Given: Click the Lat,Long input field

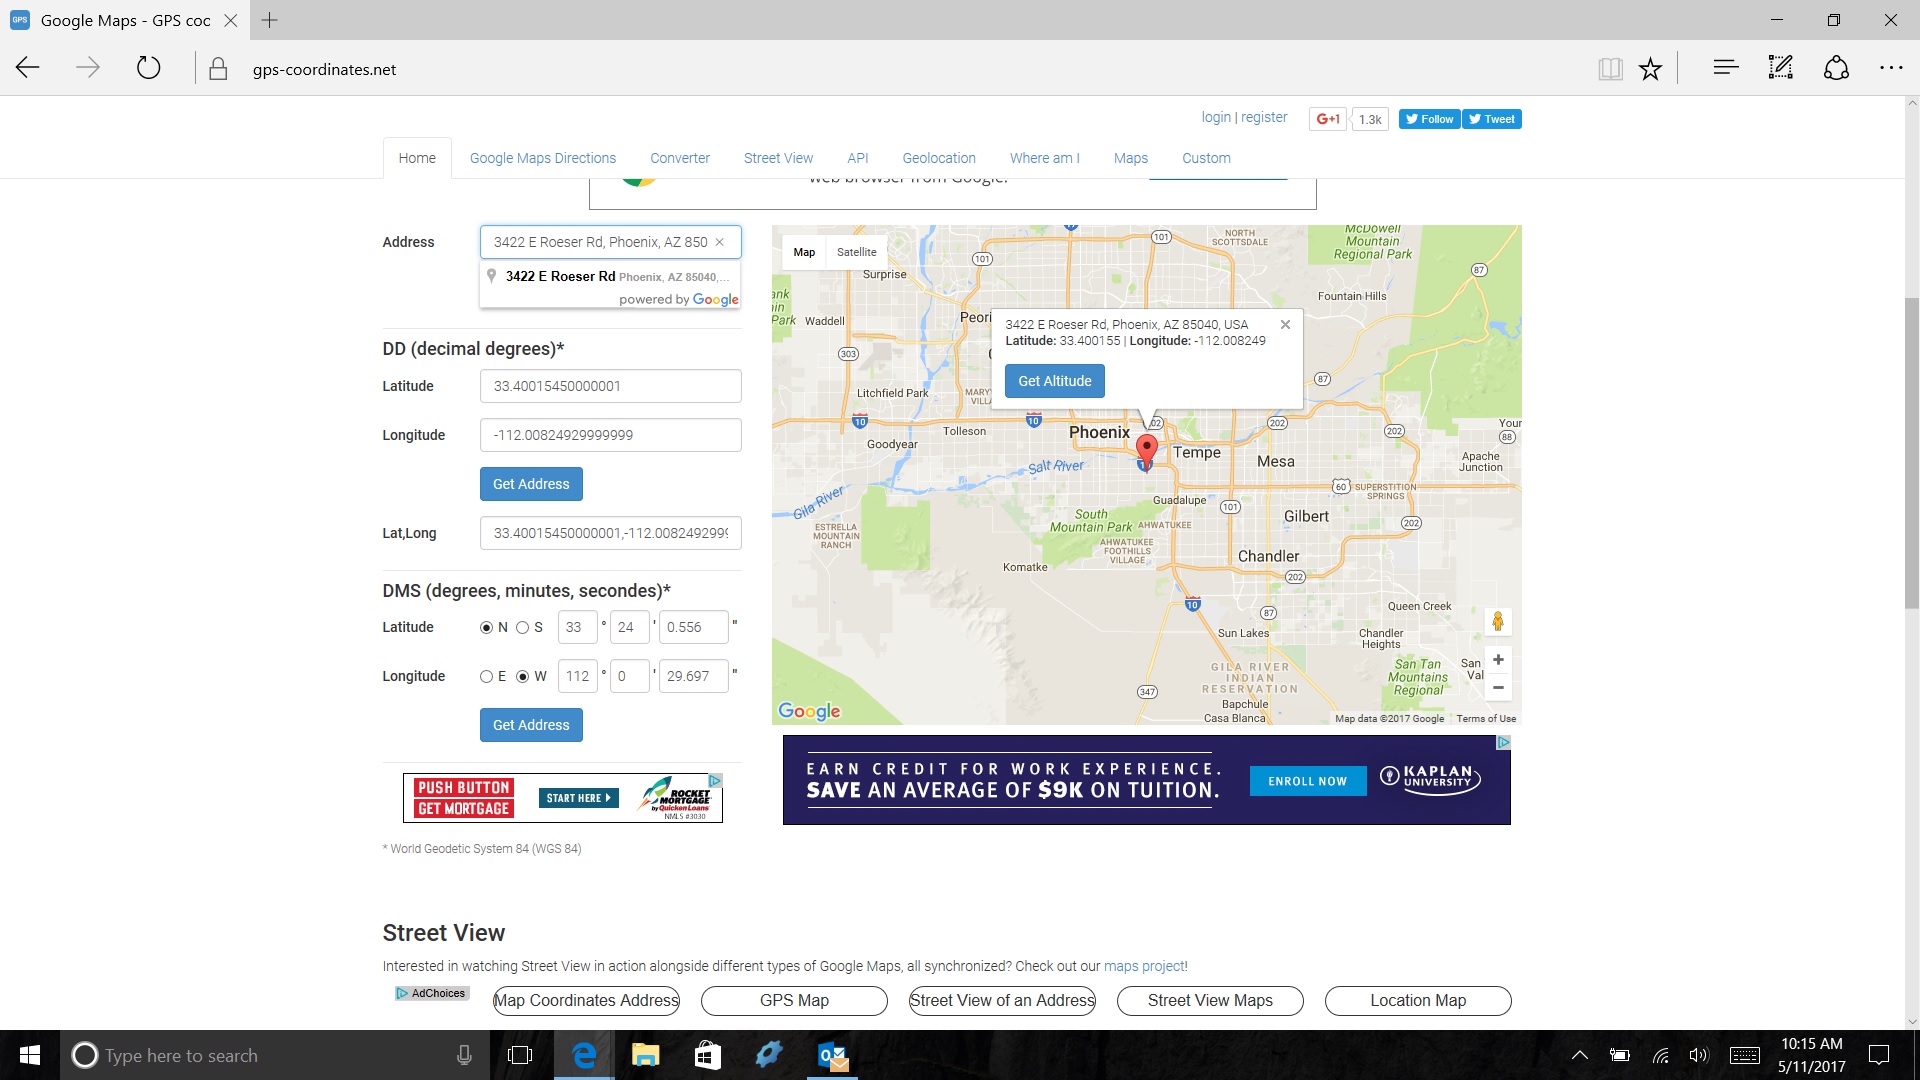Looking at the screenshot, I should (x=611, y=533).
